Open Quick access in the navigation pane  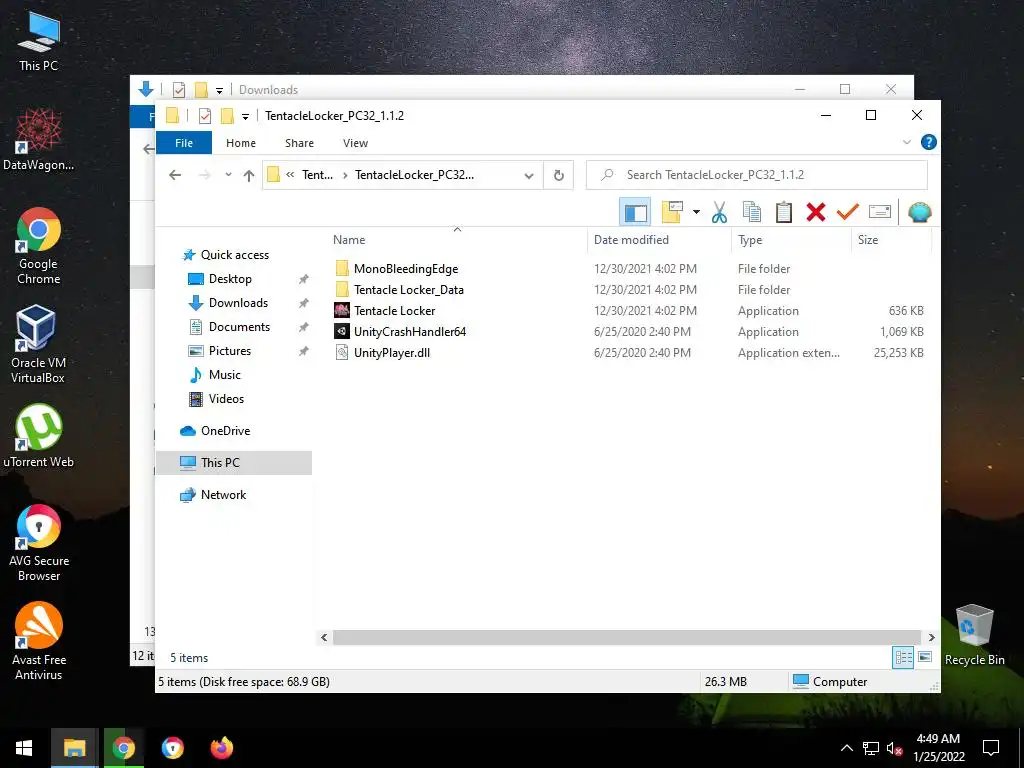234,255
